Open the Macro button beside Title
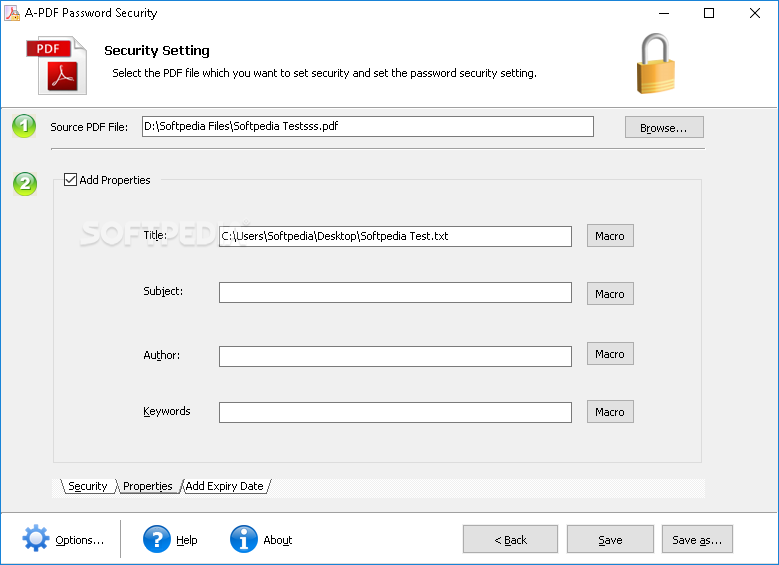This screenshot has height=565, width=779. [x=610, y=236]
